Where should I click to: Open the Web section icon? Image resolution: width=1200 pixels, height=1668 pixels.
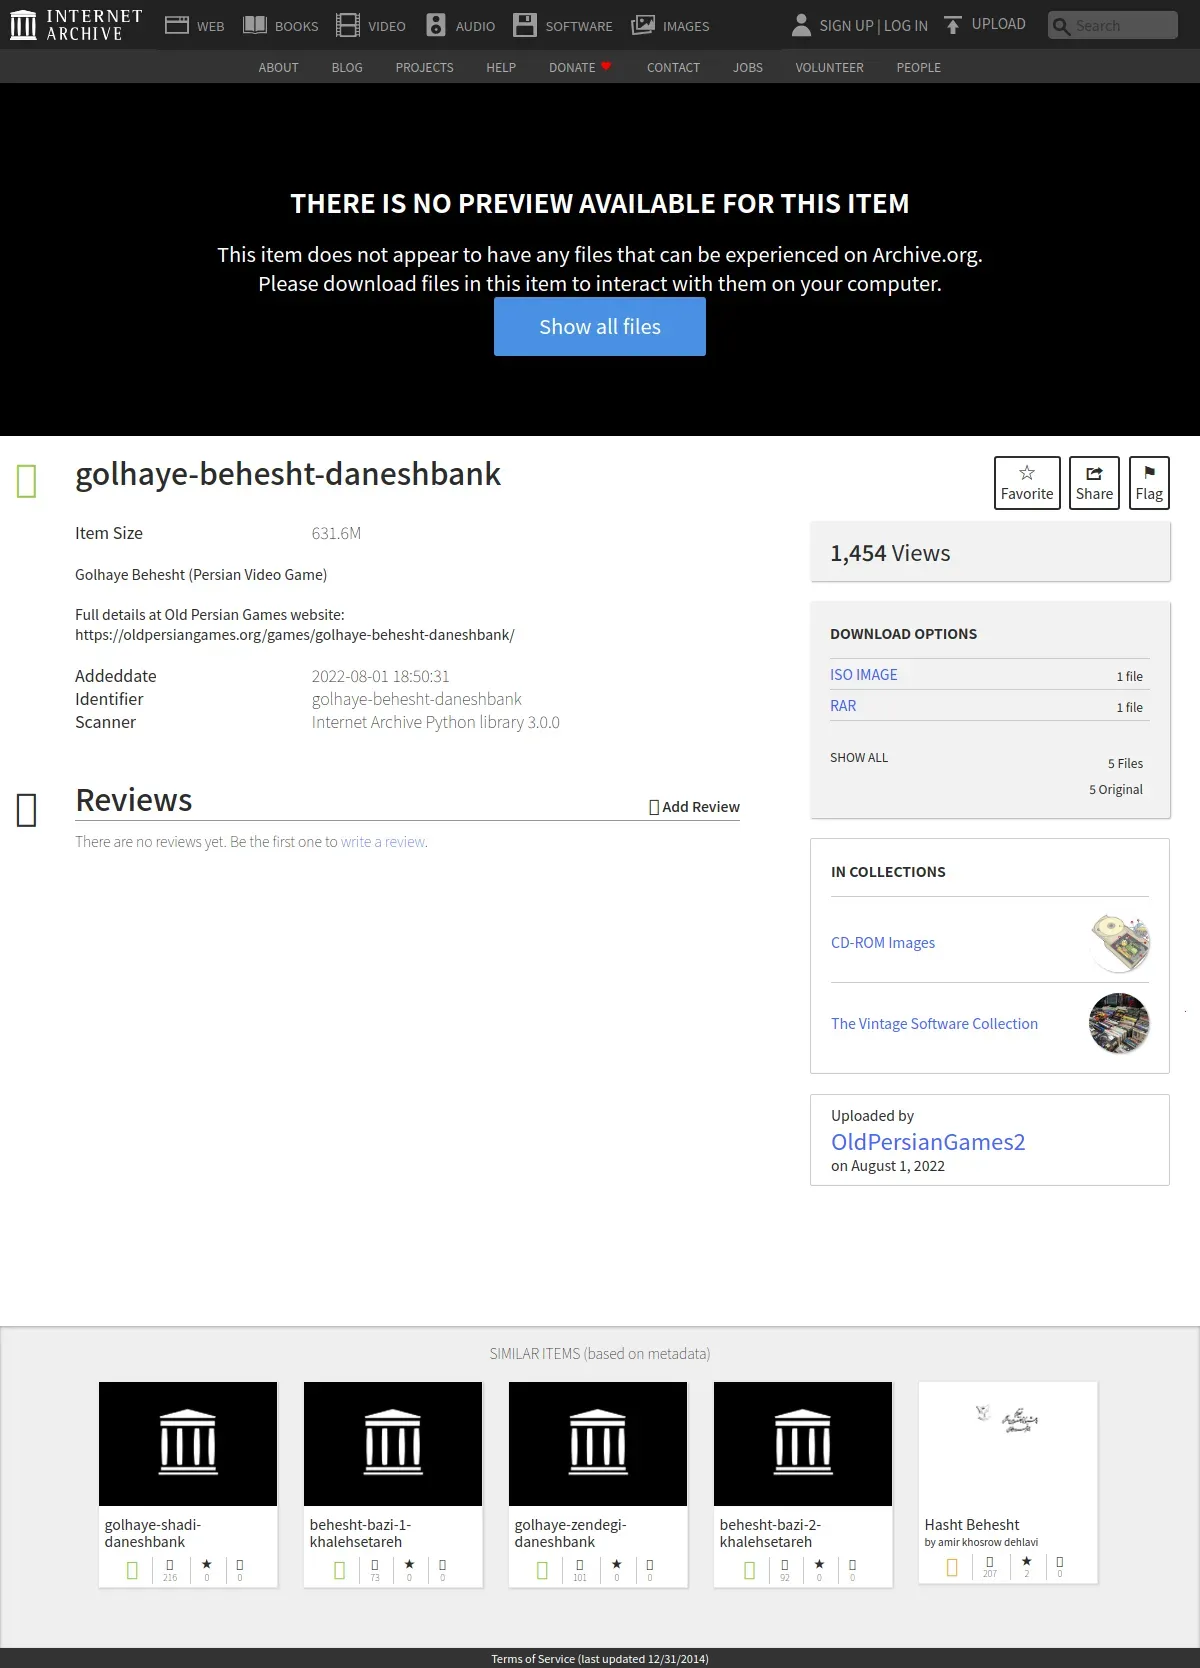tap(177, 25)
